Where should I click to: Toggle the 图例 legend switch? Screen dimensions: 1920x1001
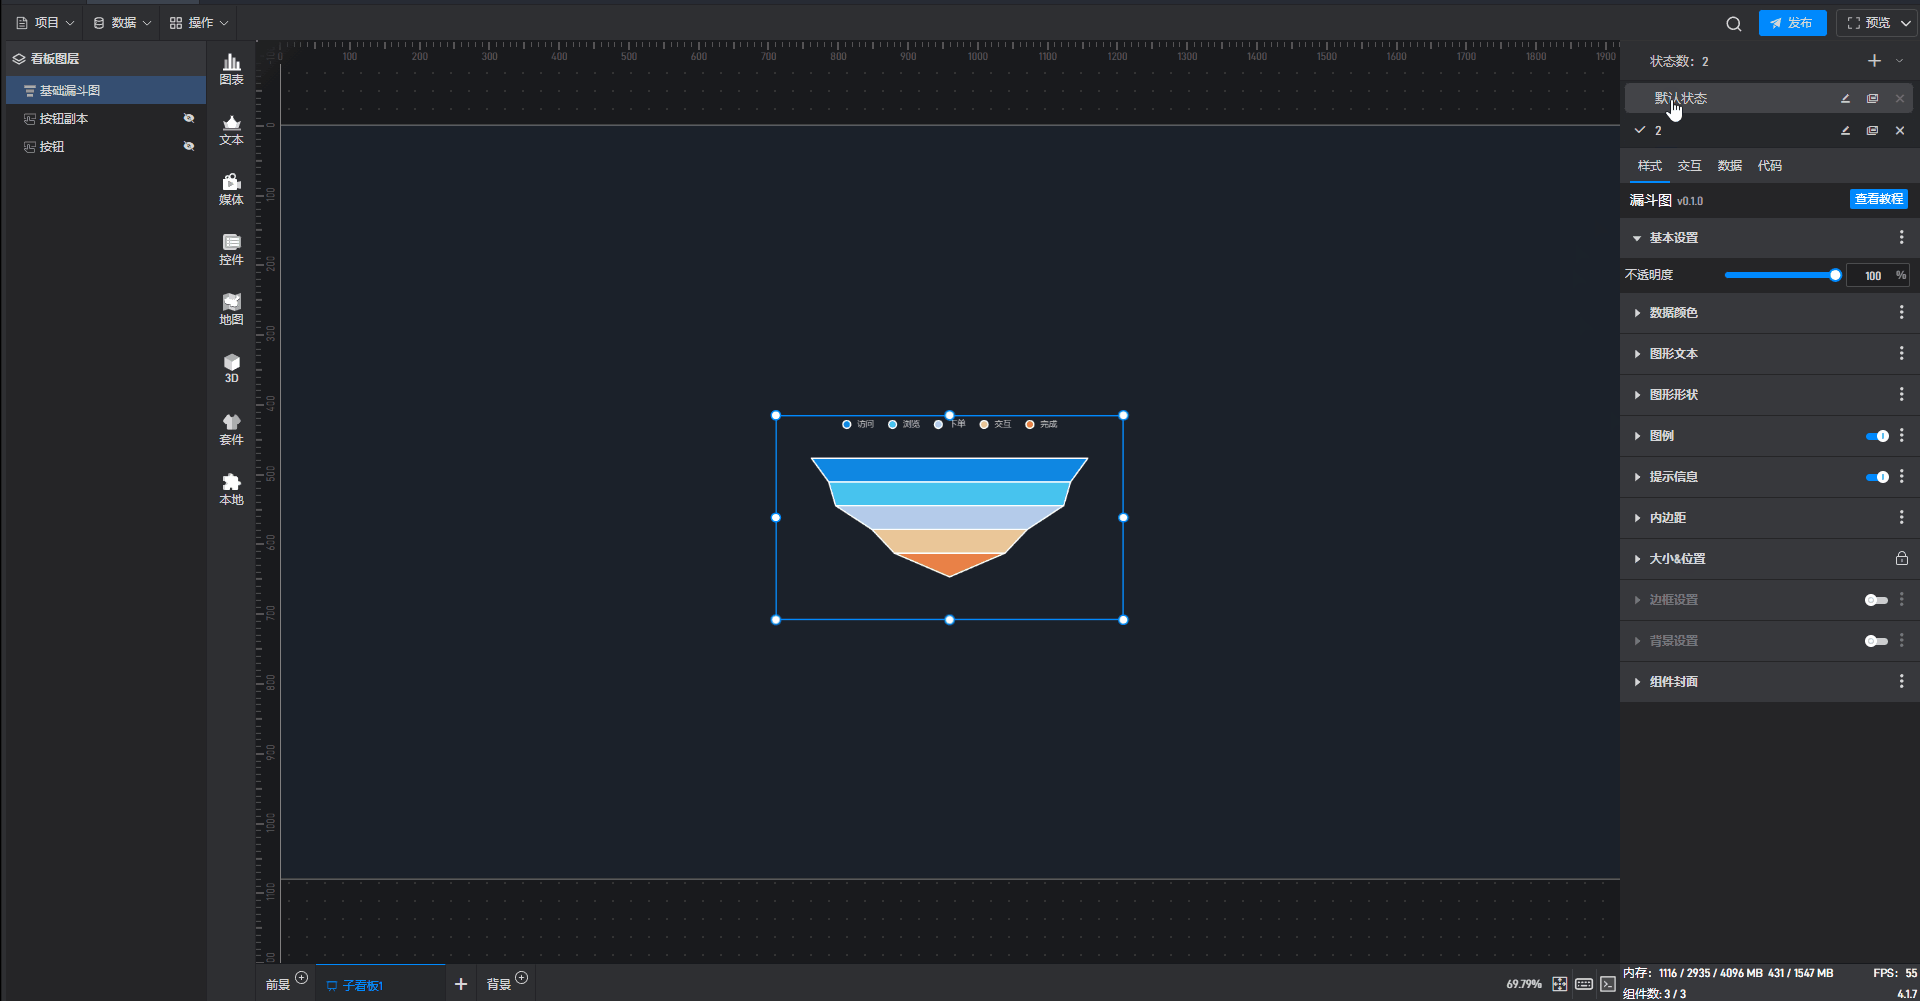(x=1876, y=436)
